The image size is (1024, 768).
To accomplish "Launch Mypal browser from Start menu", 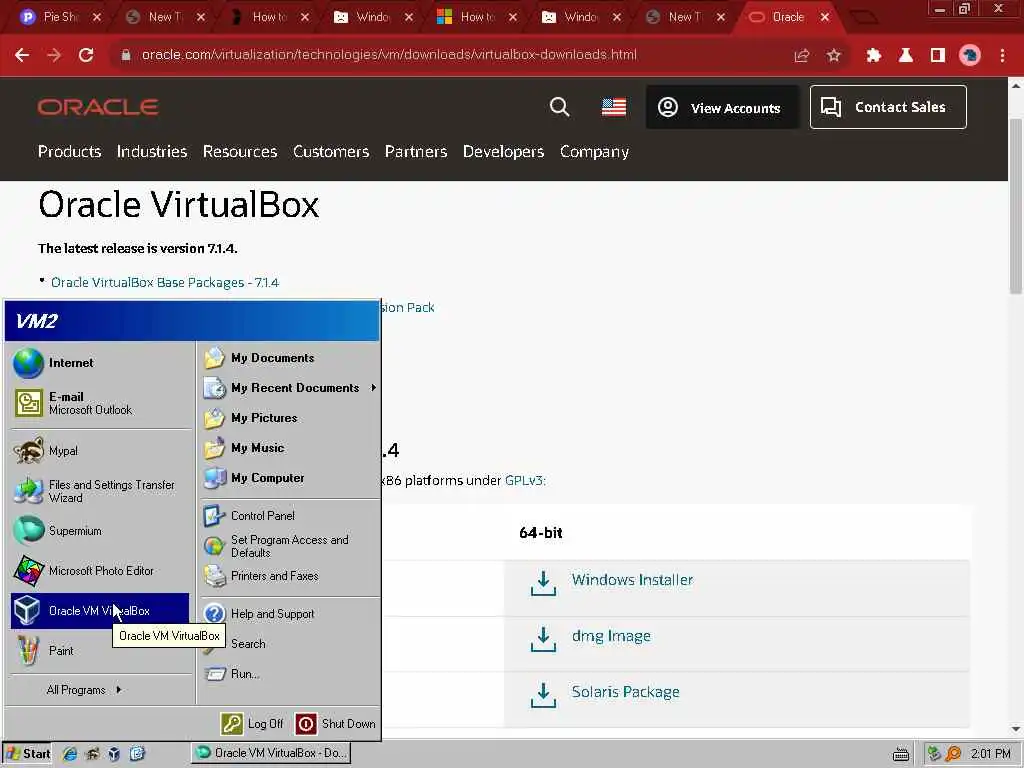I will [99, 451].
